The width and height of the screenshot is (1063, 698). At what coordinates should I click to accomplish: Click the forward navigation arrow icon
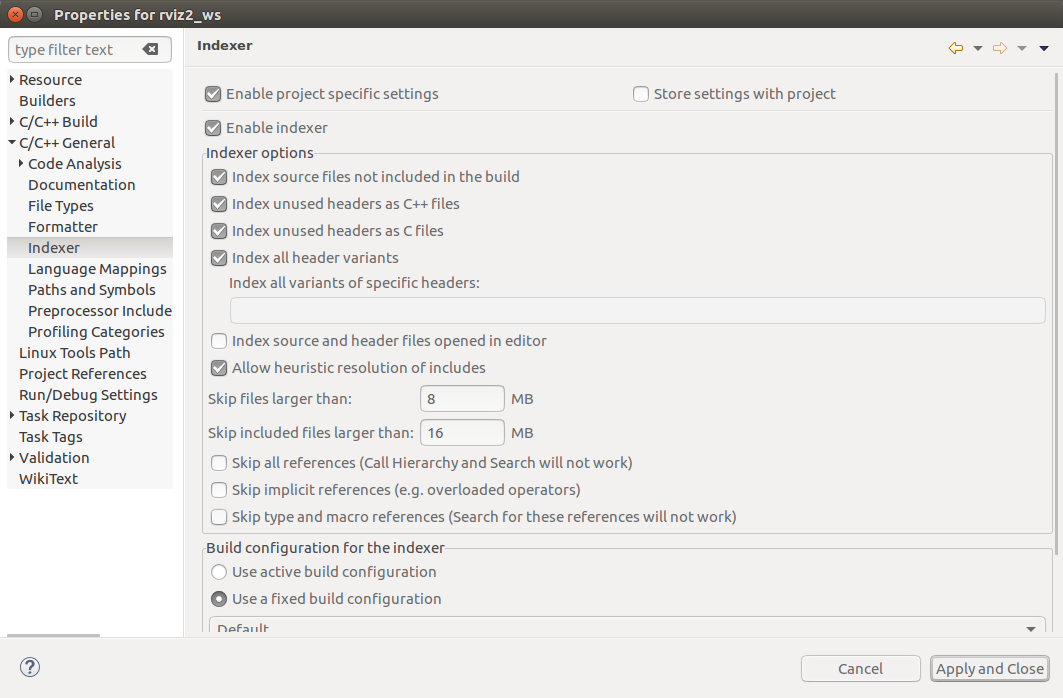pos(999,48)
